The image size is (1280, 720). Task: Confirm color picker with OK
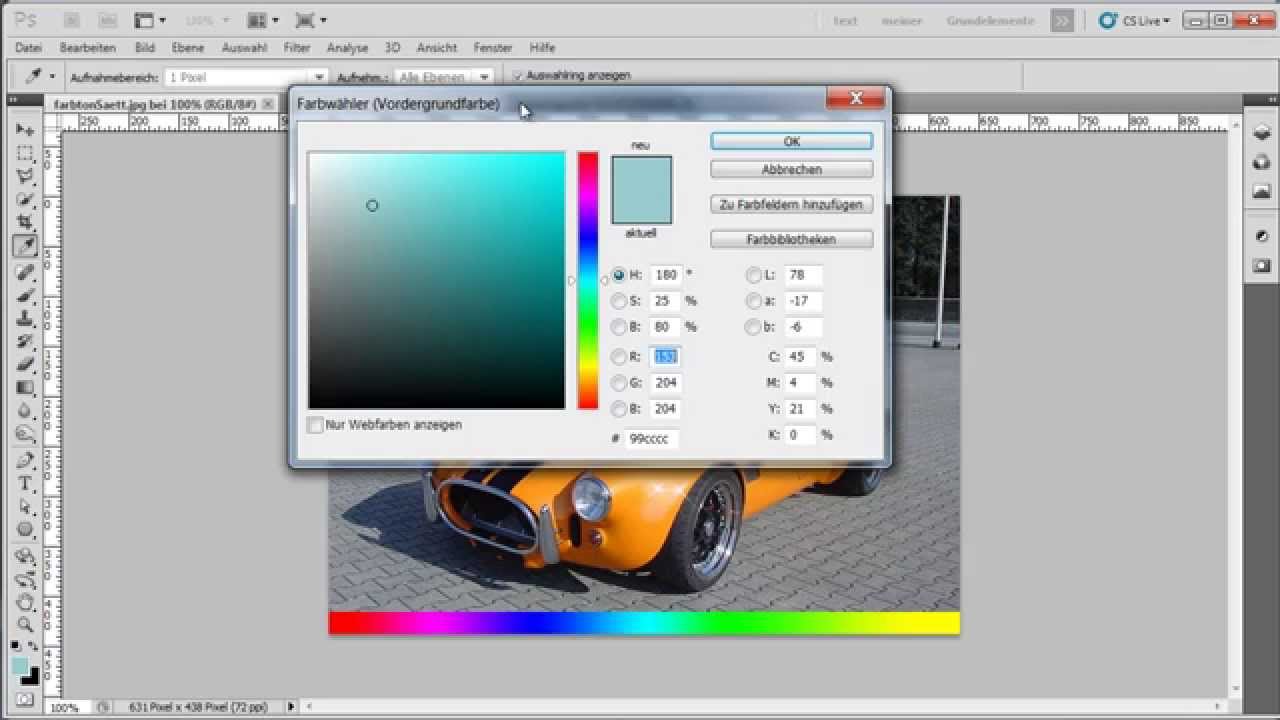[x=792, y=142]
